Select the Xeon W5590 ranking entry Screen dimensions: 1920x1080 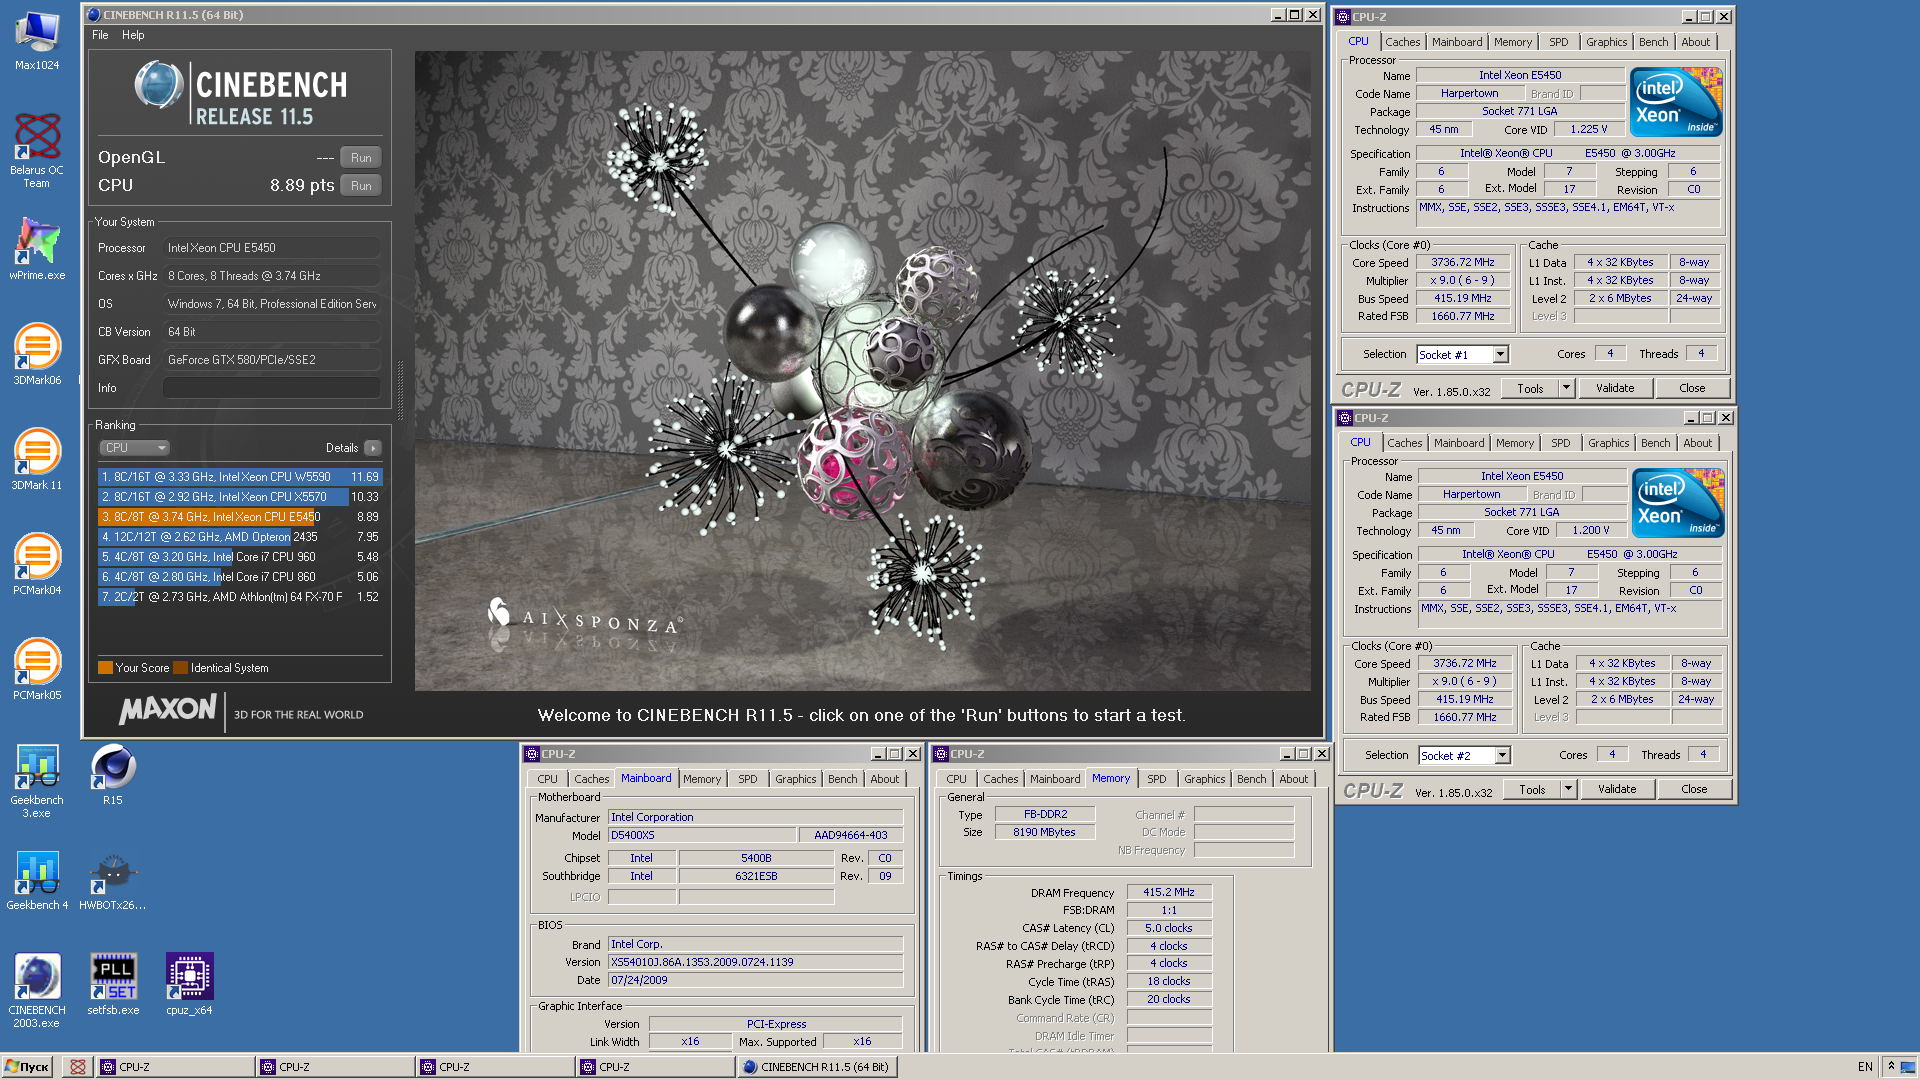[240, 477]
